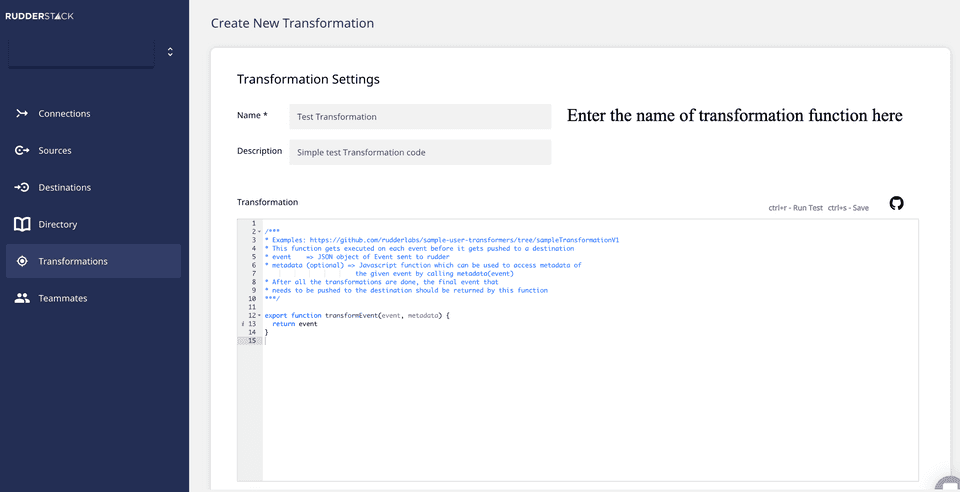Collapse the comment block at line 2
This screenshot has height=492, width=960.
(260, 232)
